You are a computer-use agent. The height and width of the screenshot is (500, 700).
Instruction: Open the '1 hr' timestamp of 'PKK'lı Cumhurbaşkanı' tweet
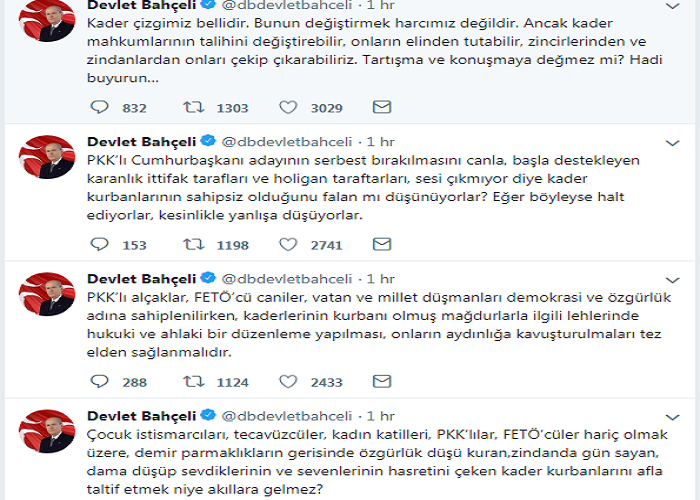click(x=382, y=140)
